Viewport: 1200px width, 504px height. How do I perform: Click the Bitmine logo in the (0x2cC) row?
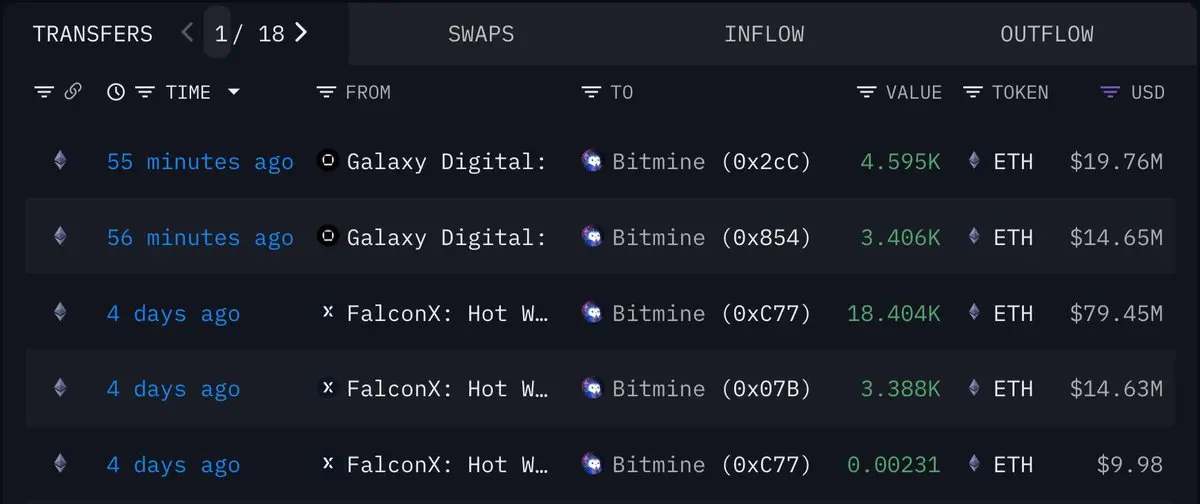pyautogui.click(x=592, y=160)
